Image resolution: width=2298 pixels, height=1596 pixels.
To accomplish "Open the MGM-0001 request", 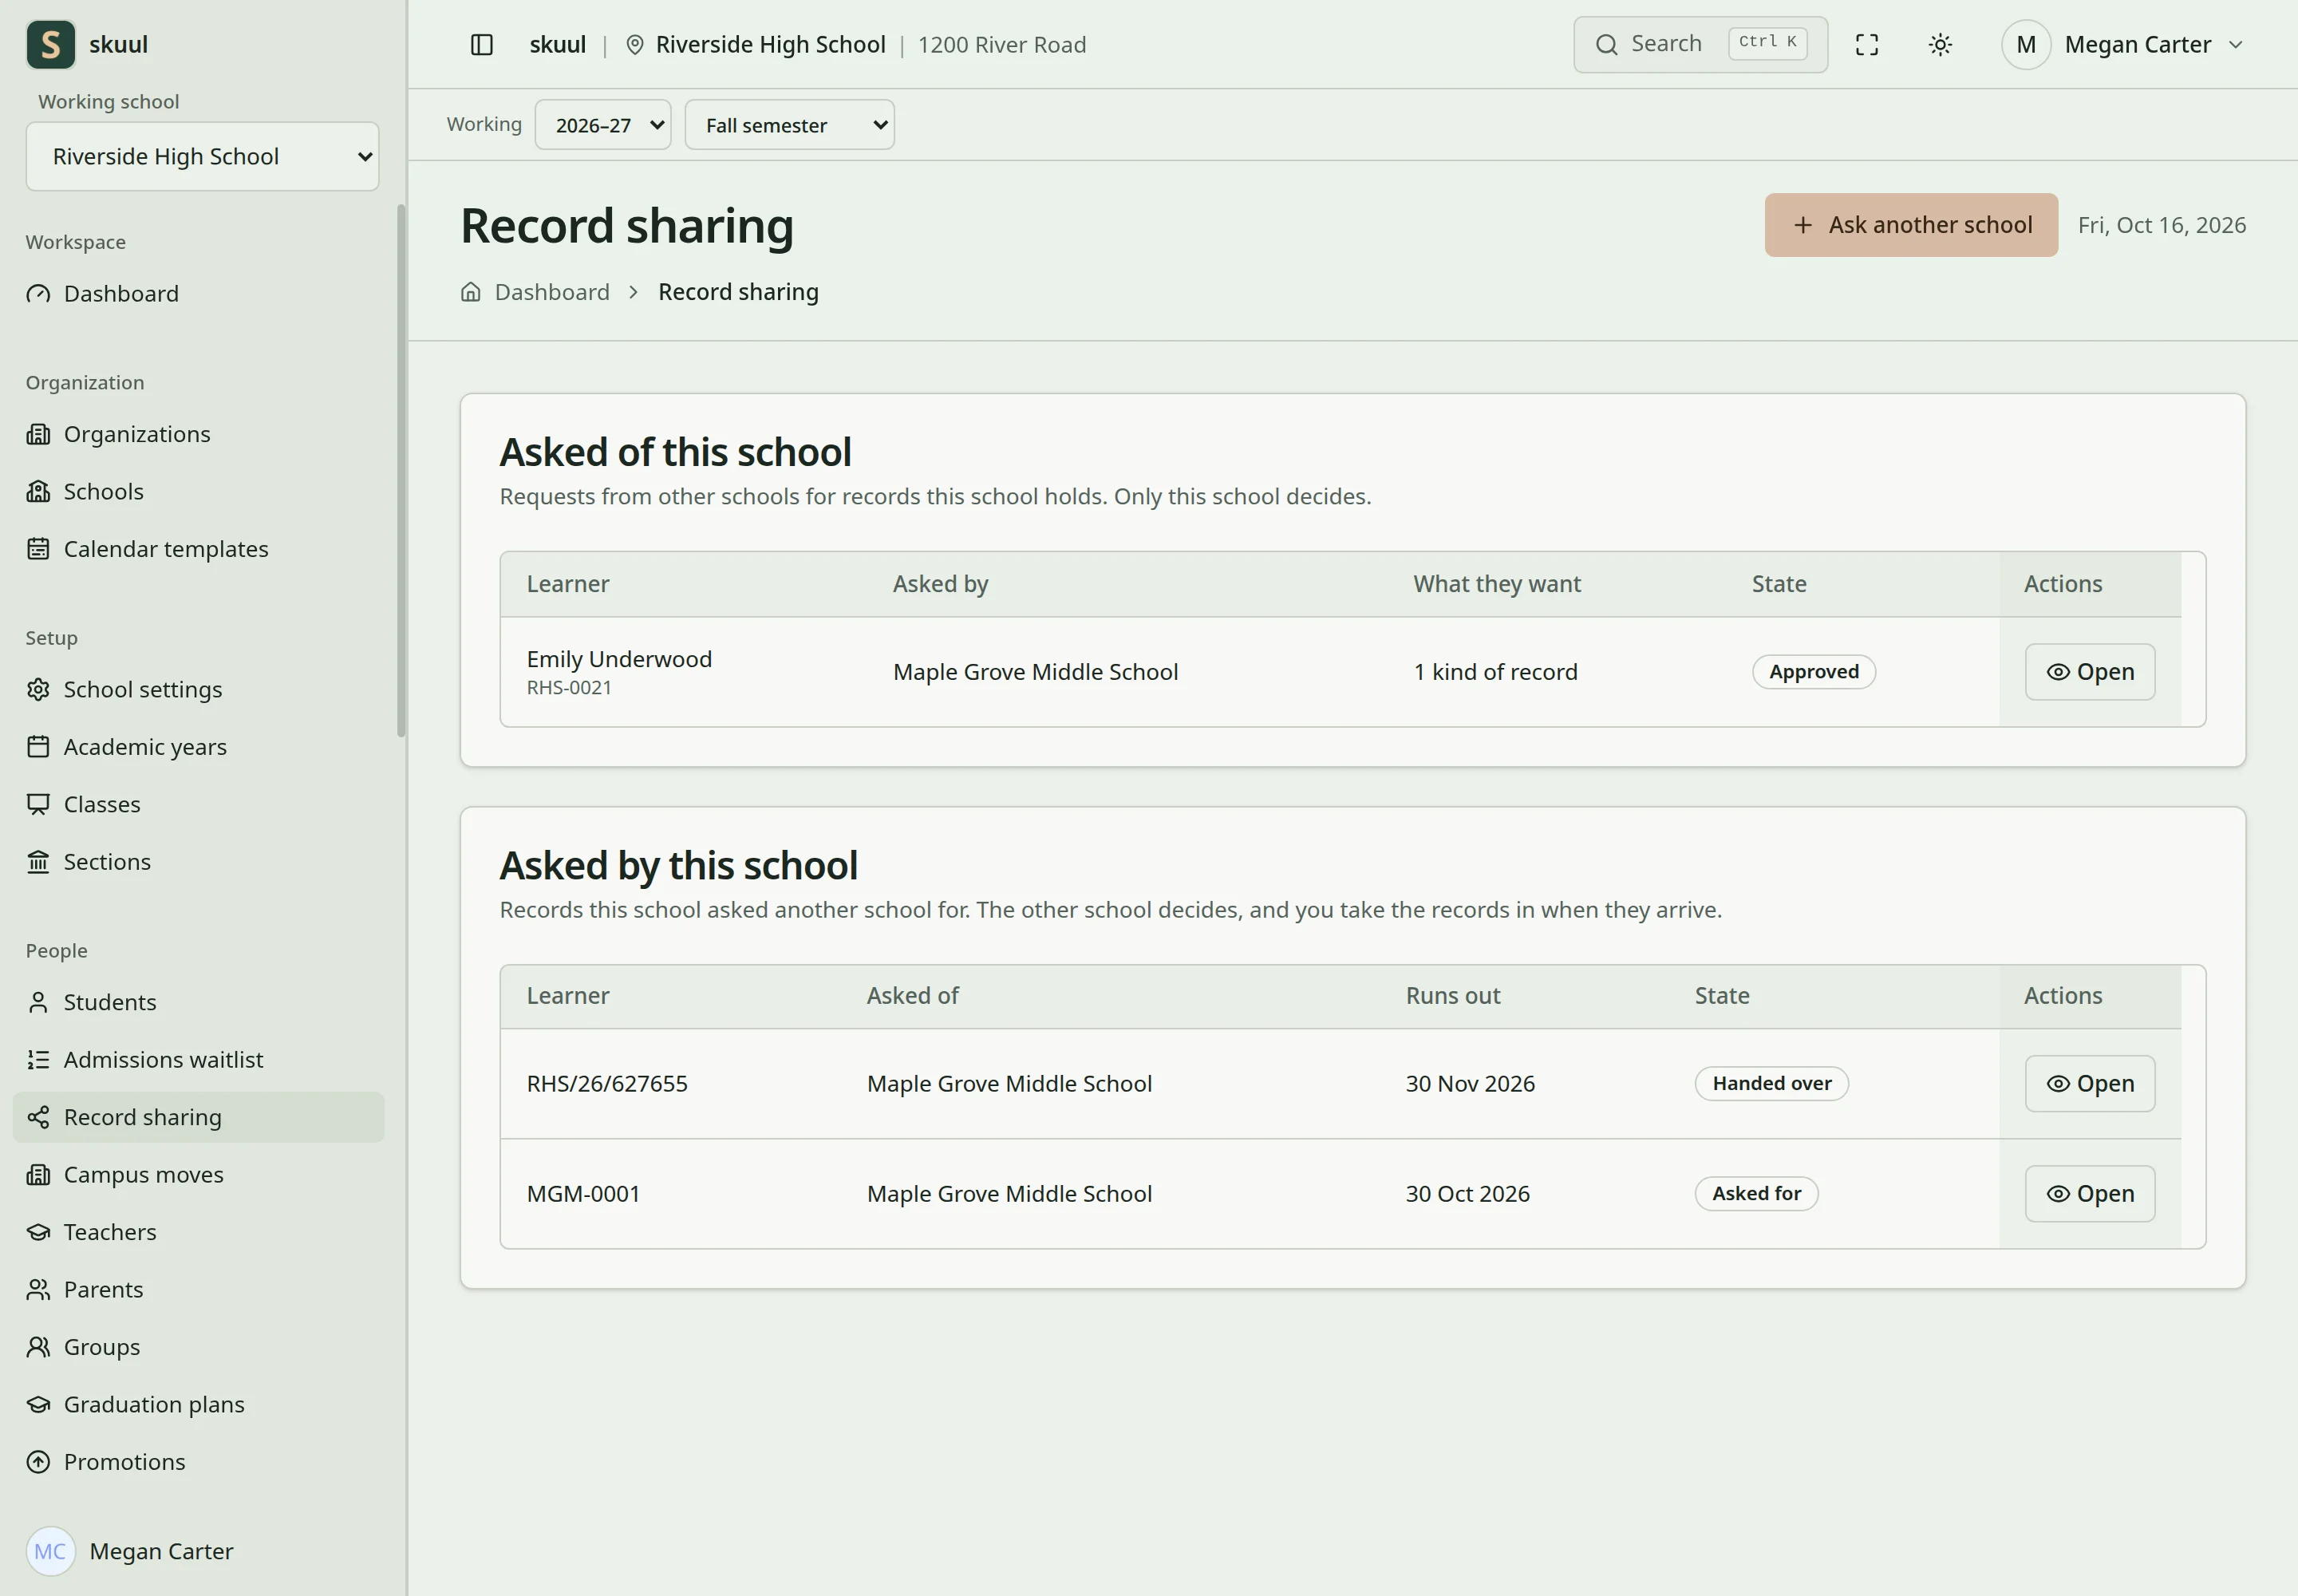I will click(x=2090, y=1194).
